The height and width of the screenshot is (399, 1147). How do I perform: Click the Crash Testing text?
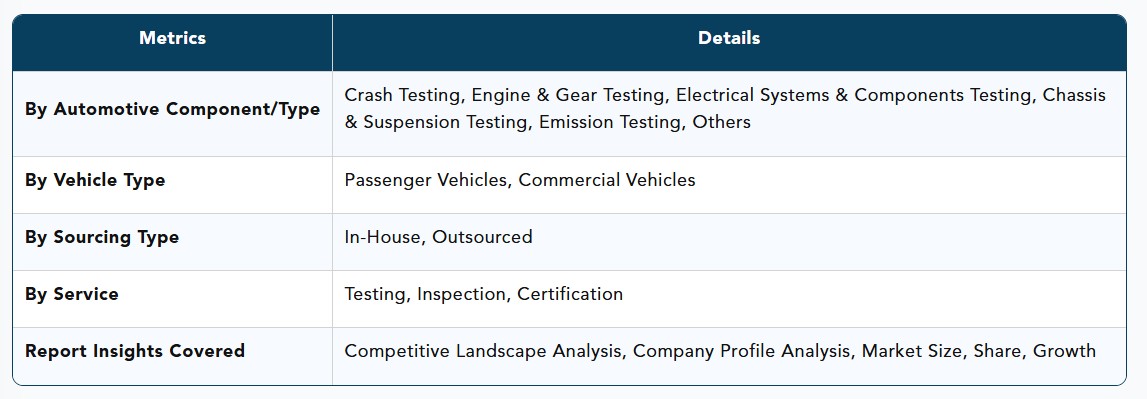pos(403,96)
